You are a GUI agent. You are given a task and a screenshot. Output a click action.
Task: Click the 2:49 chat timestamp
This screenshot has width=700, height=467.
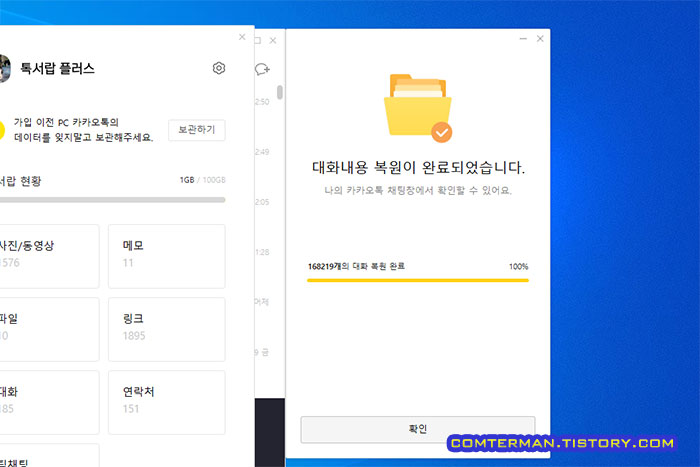click(262, 152)
